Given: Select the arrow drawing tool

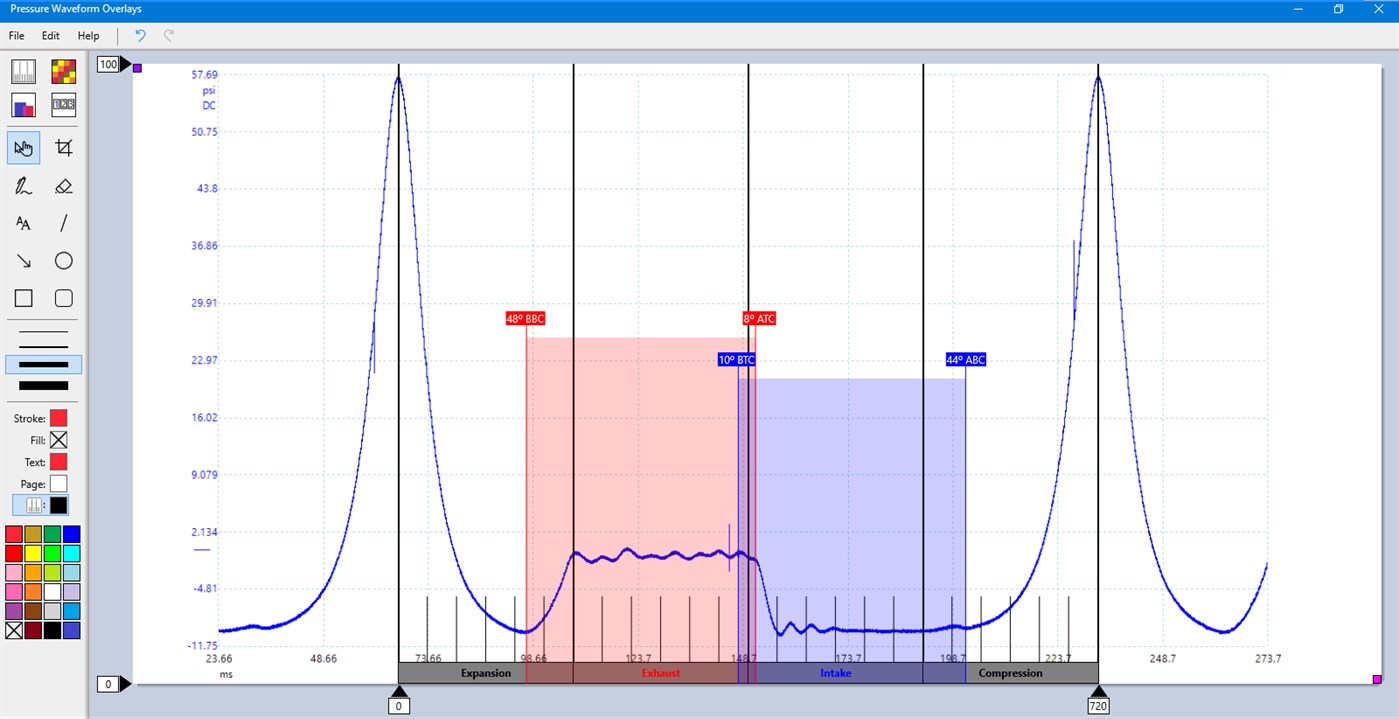Looking at the screenshot, I should point(23,260).
